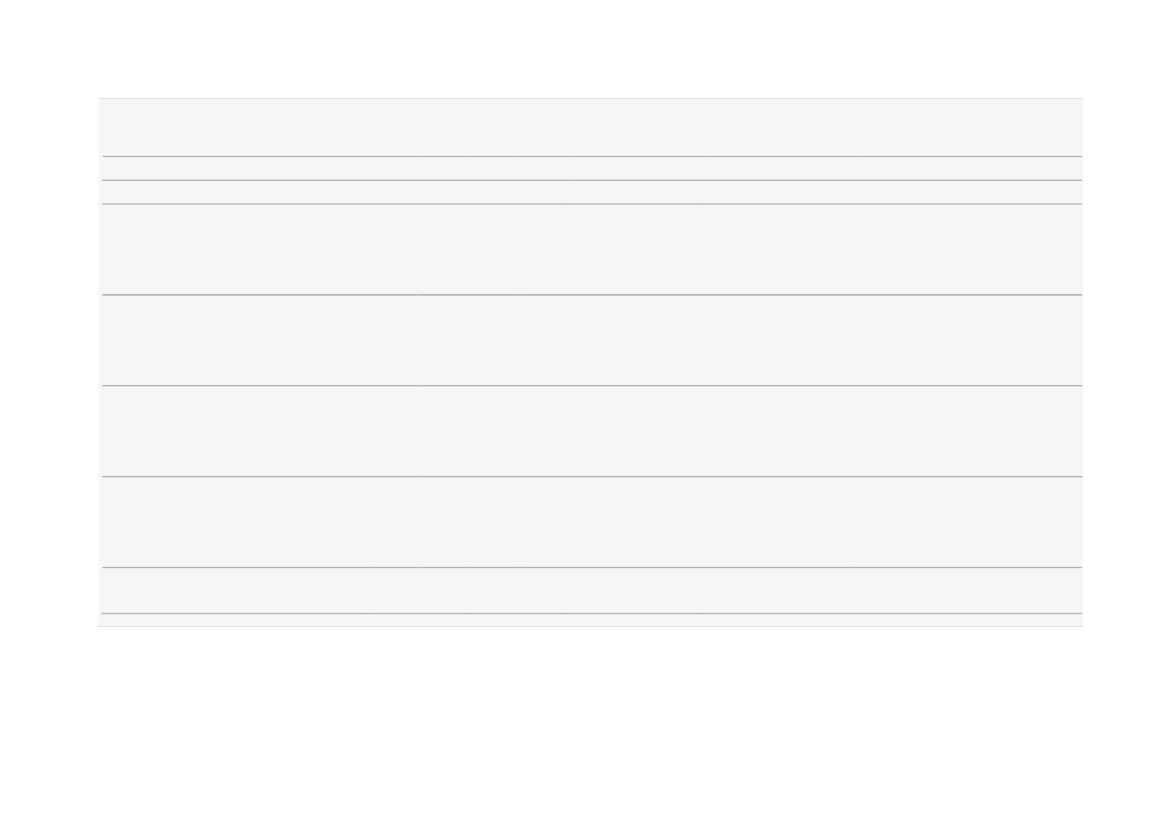
Task: Click the blank header area of the table
Action: (591, 128)
